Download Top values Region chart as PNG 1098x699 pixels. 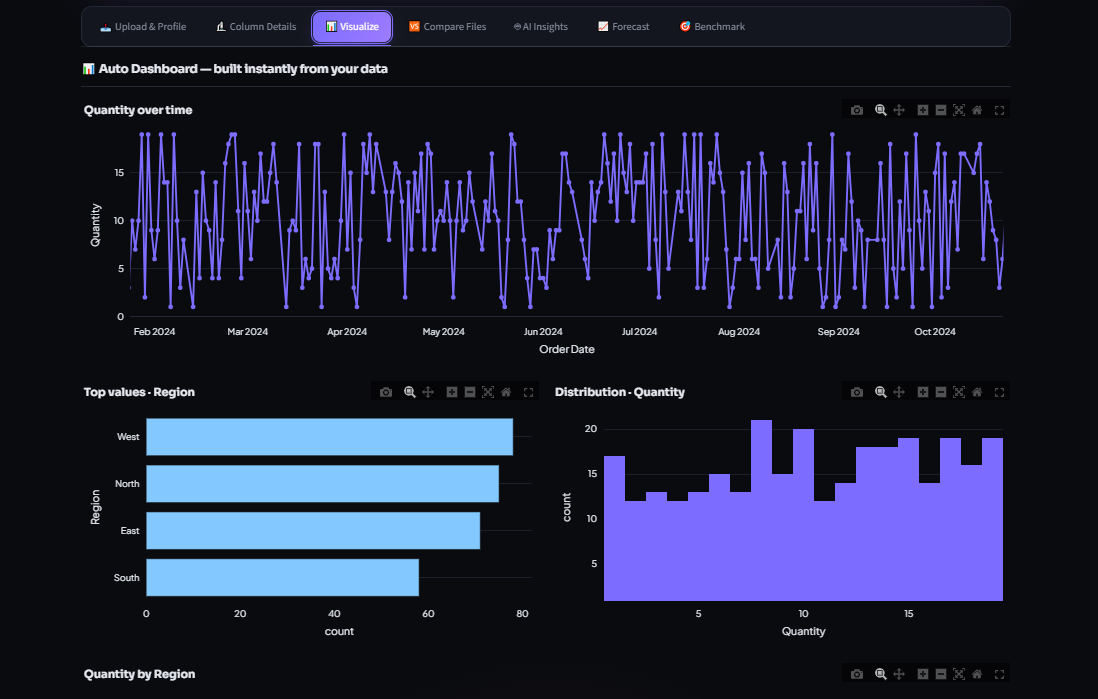(x=386, y=392)
